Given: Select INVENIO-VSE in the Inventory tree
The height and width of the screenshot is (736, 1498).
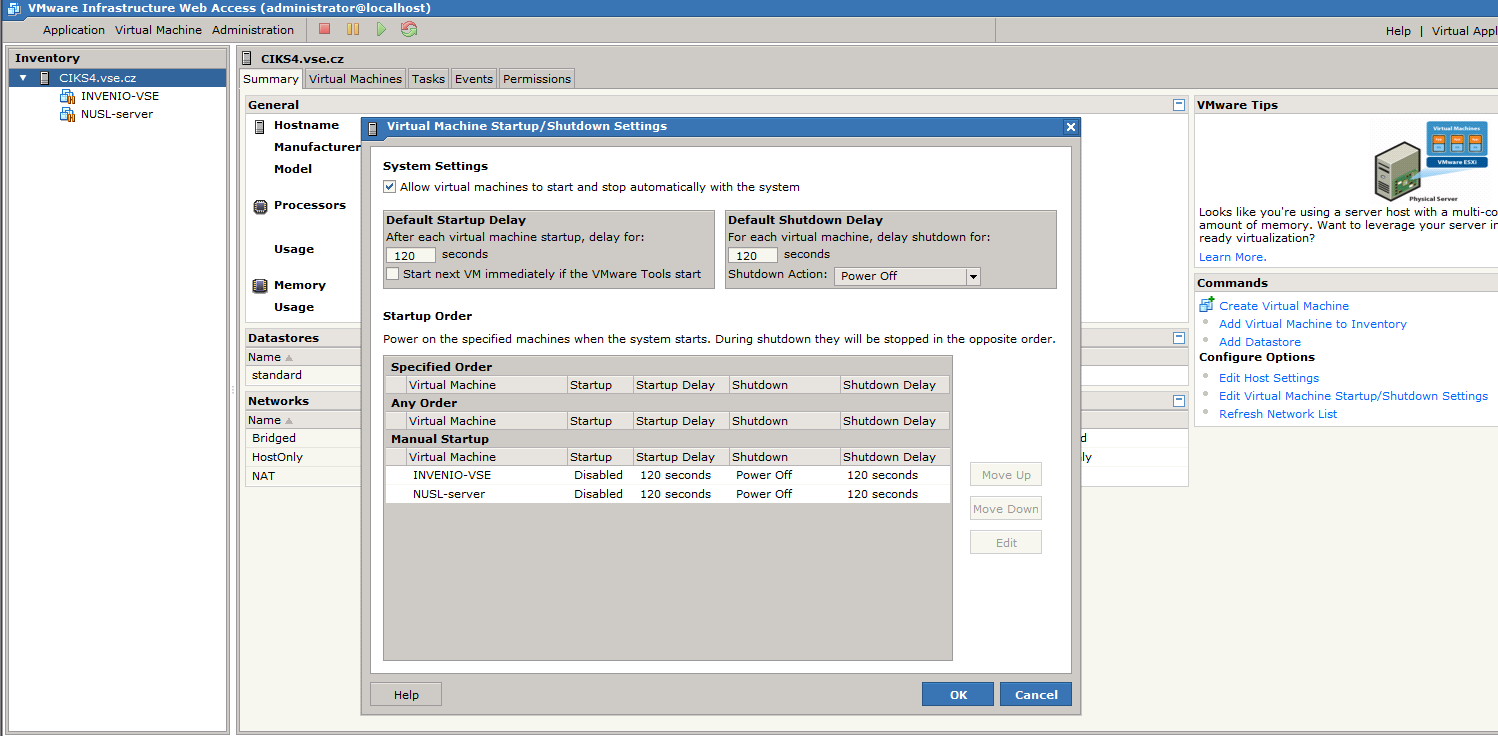Looking at the screenshot, I should 120,96.
